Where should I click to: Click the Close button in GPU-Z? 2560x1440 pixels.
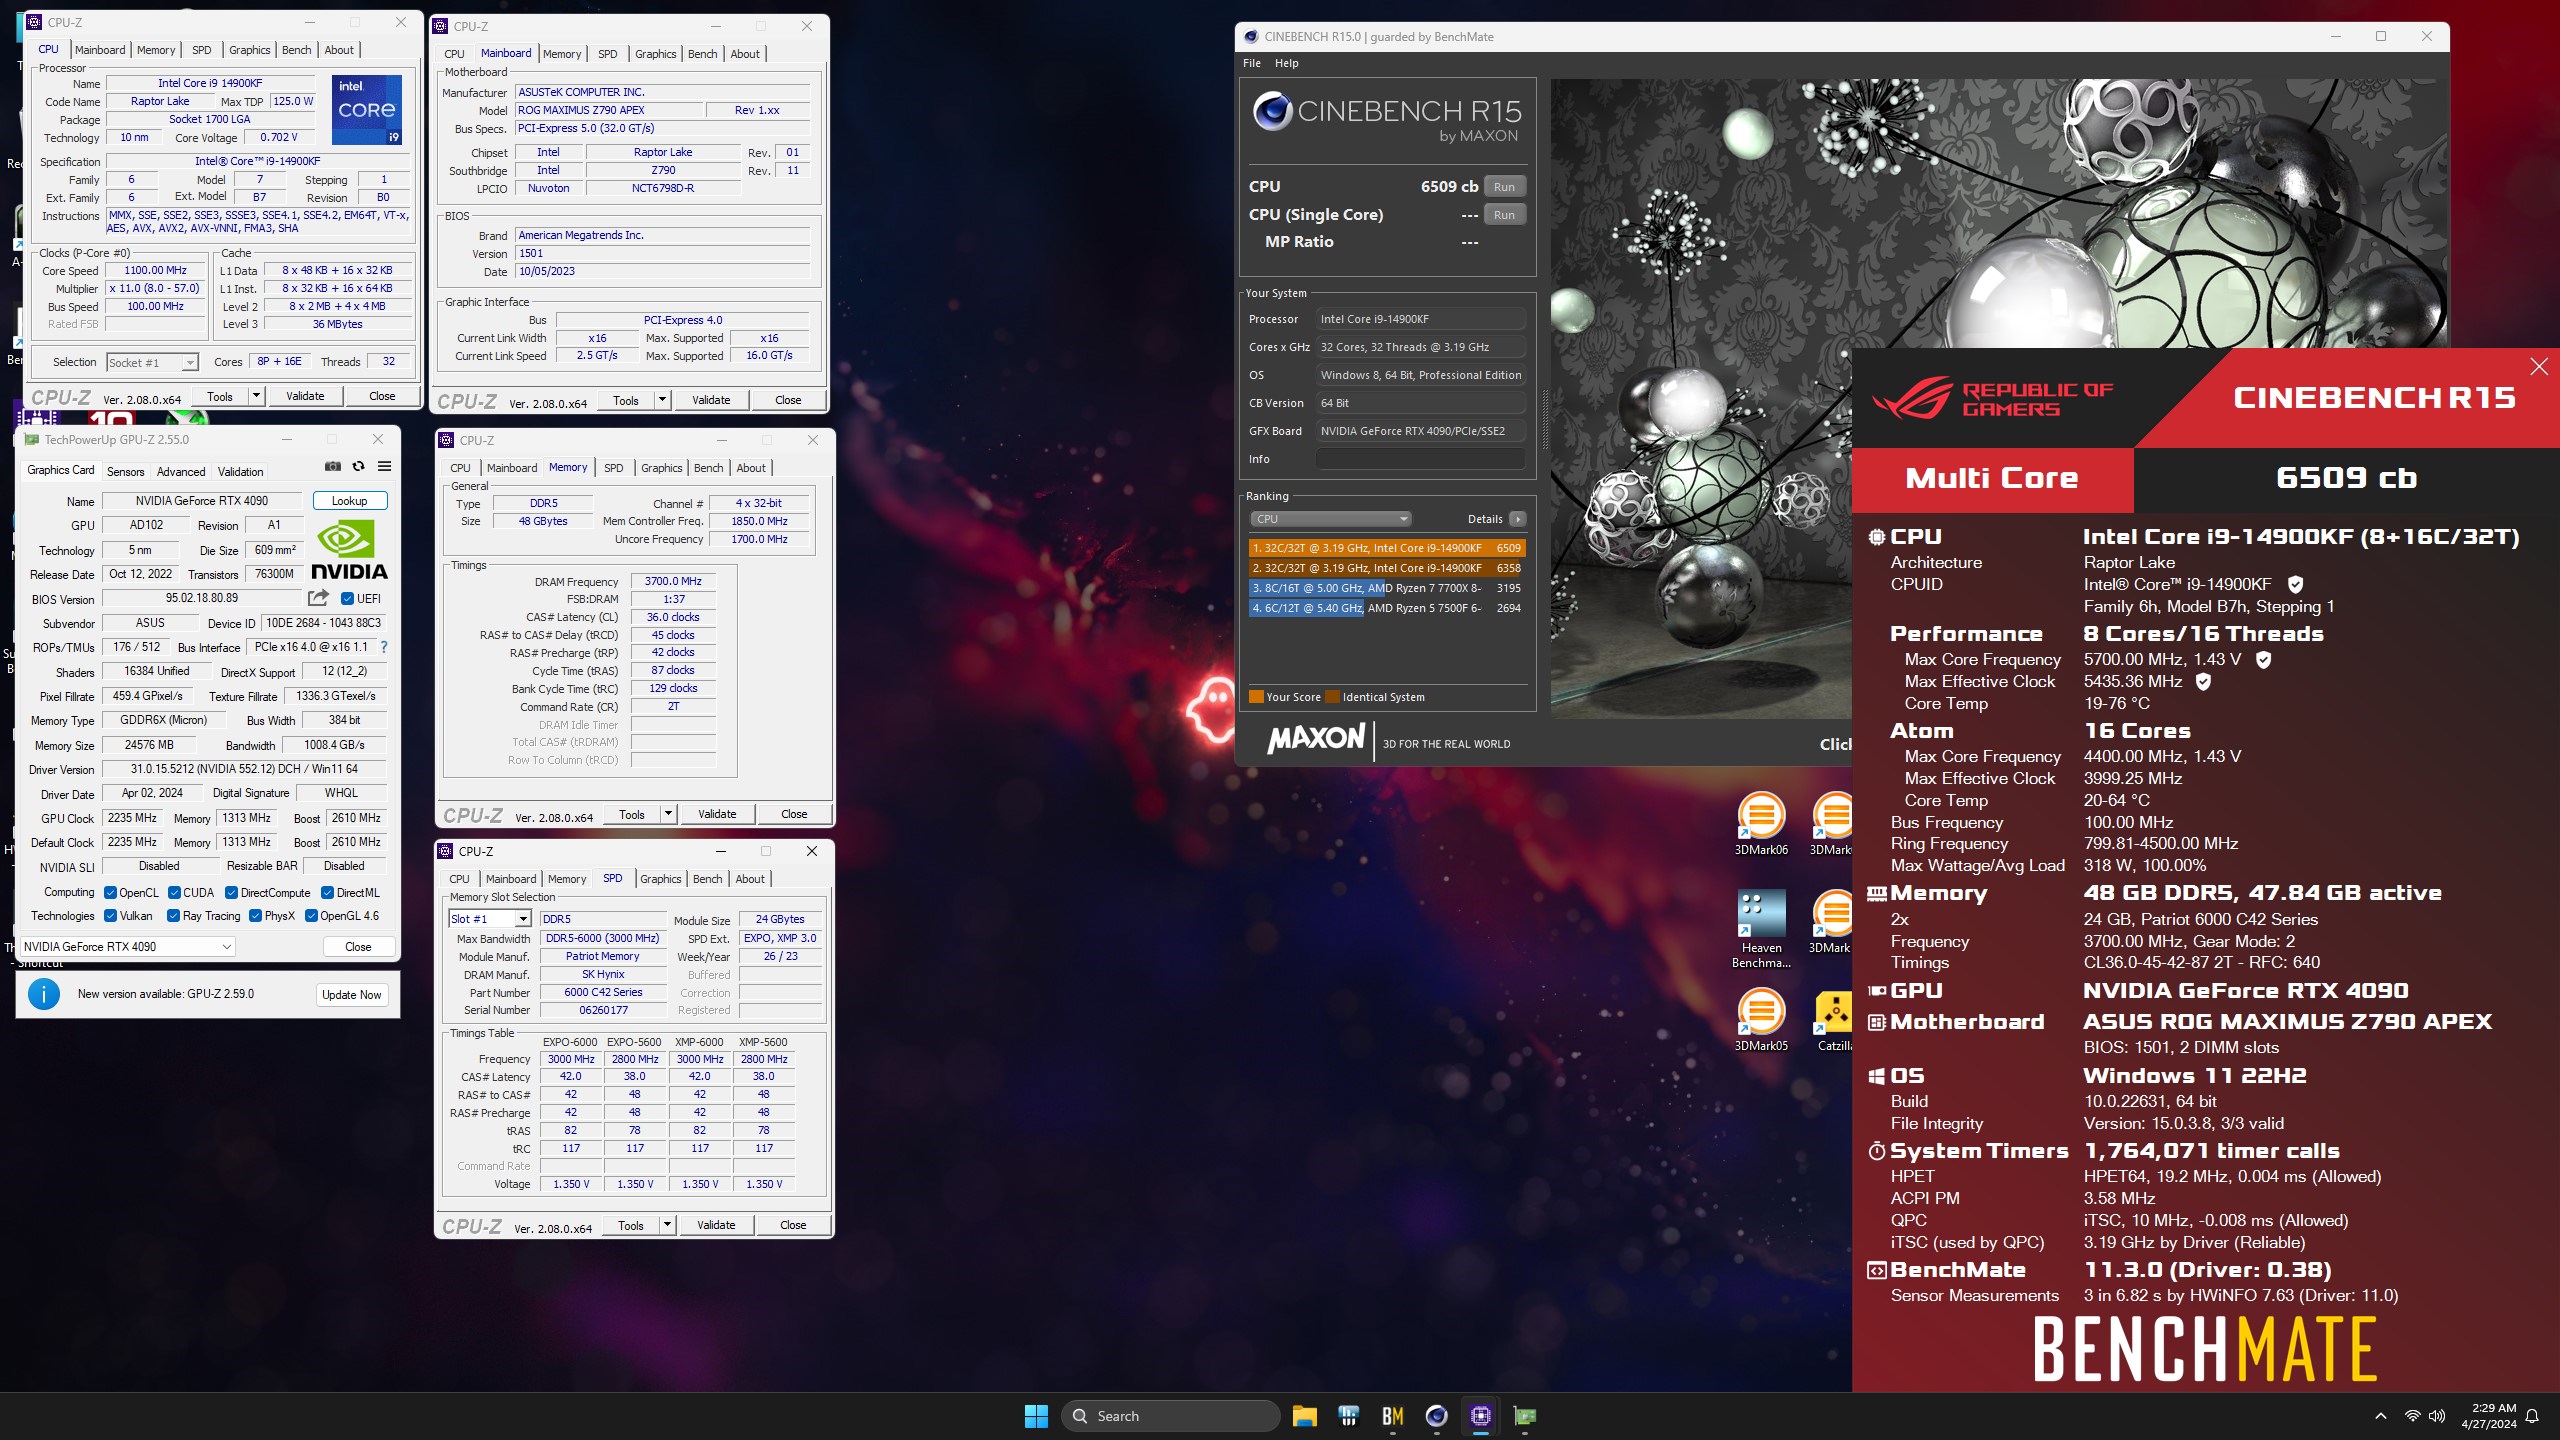click(358, 947)
